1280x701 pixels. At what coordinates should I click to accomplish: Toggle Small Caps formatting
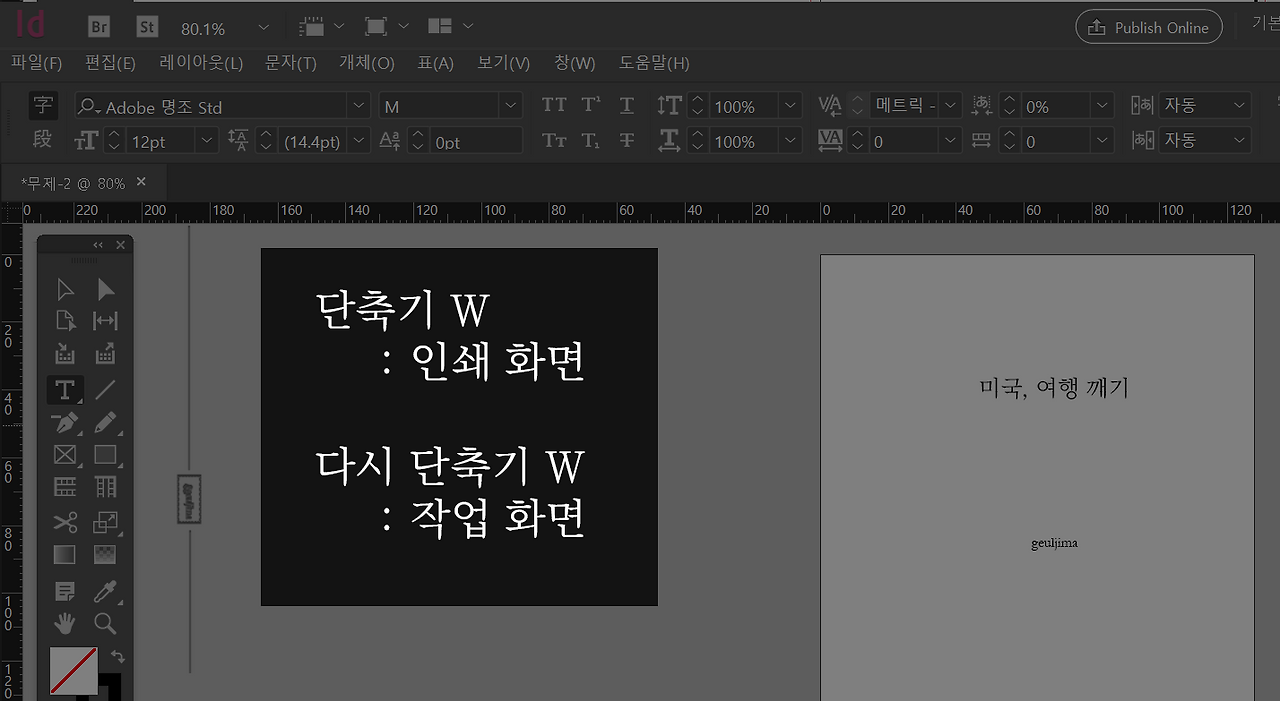pos(554,140)
